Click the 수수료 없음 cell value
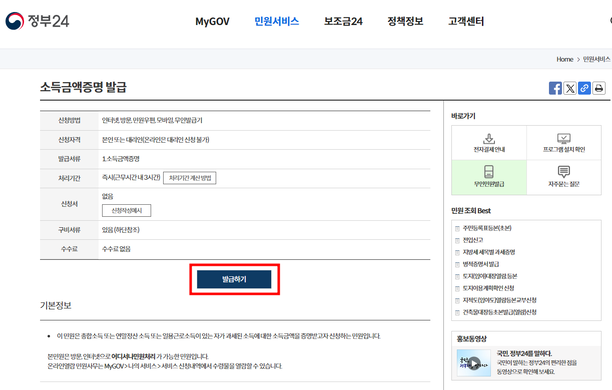Image resolution: width=612 pixels, height=390 pixels. [x=116, y=249]
